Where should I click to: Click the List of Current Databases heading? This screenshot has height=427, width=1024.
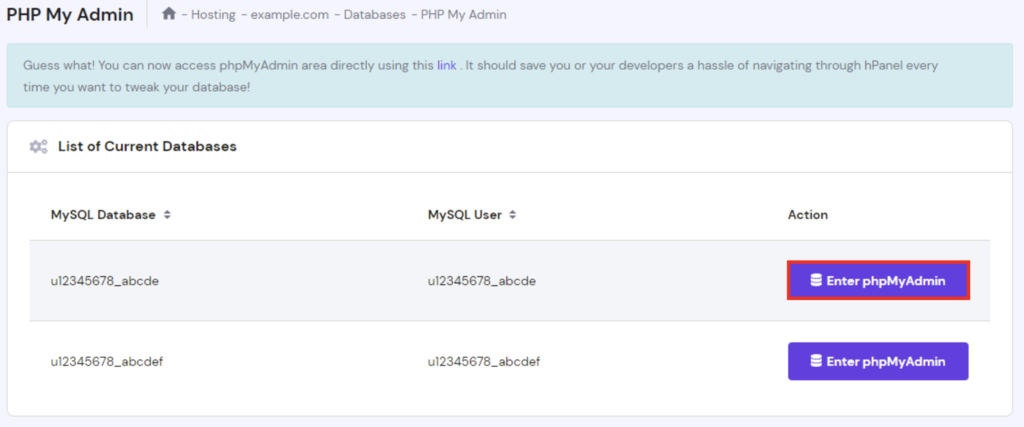click(x=147, y=146)
